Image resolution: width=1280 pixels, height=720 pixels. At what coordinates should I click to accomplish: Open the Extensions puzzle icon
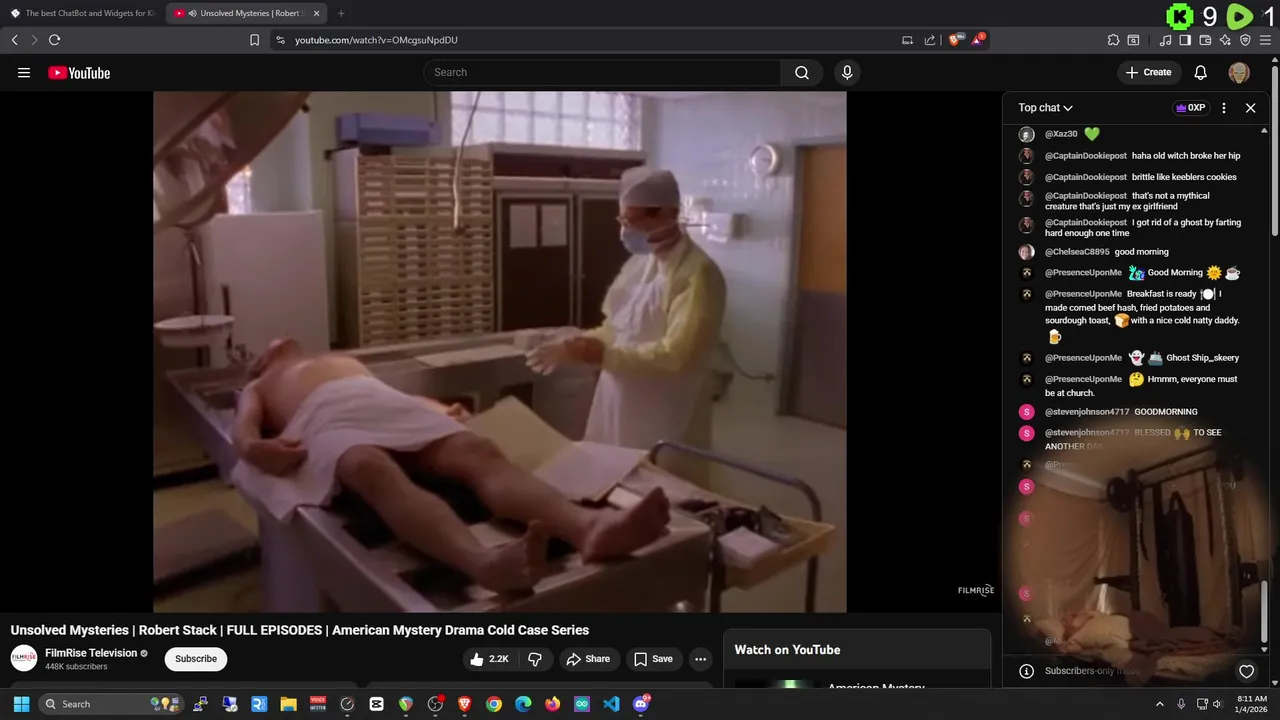coord(1113,40)
